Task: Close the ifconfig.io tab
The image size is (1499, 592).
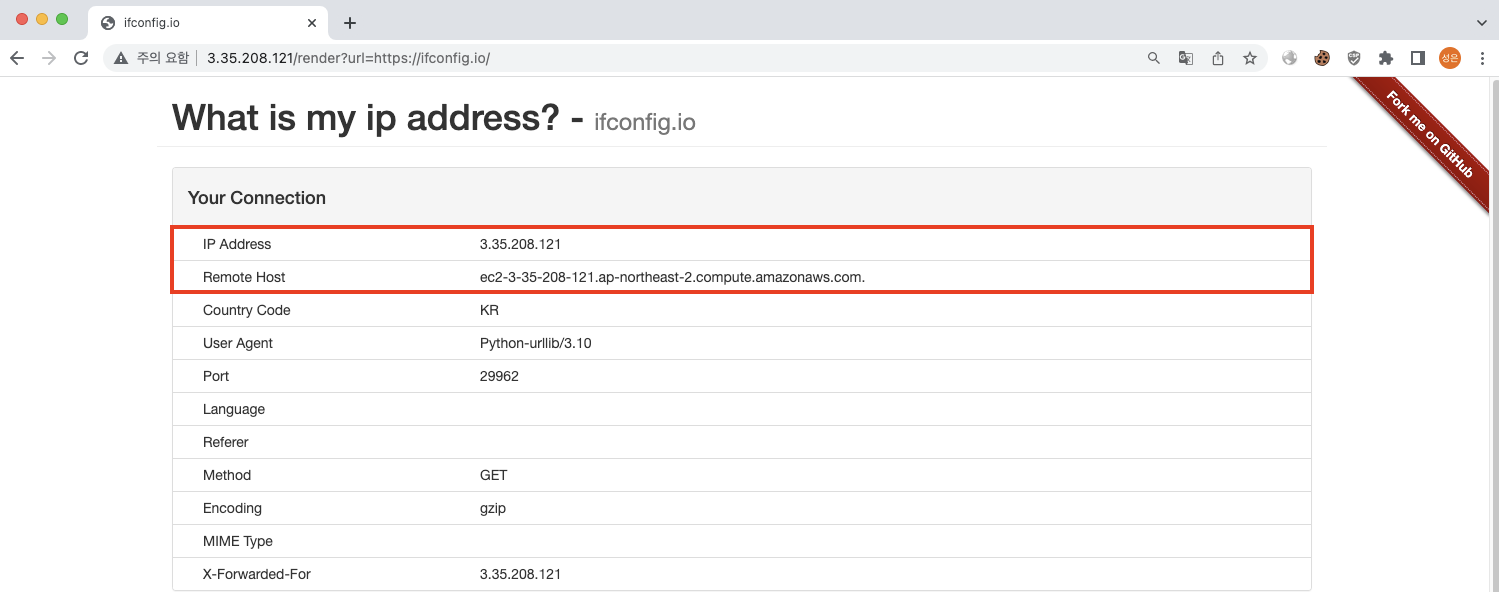Action: (312, 22)
